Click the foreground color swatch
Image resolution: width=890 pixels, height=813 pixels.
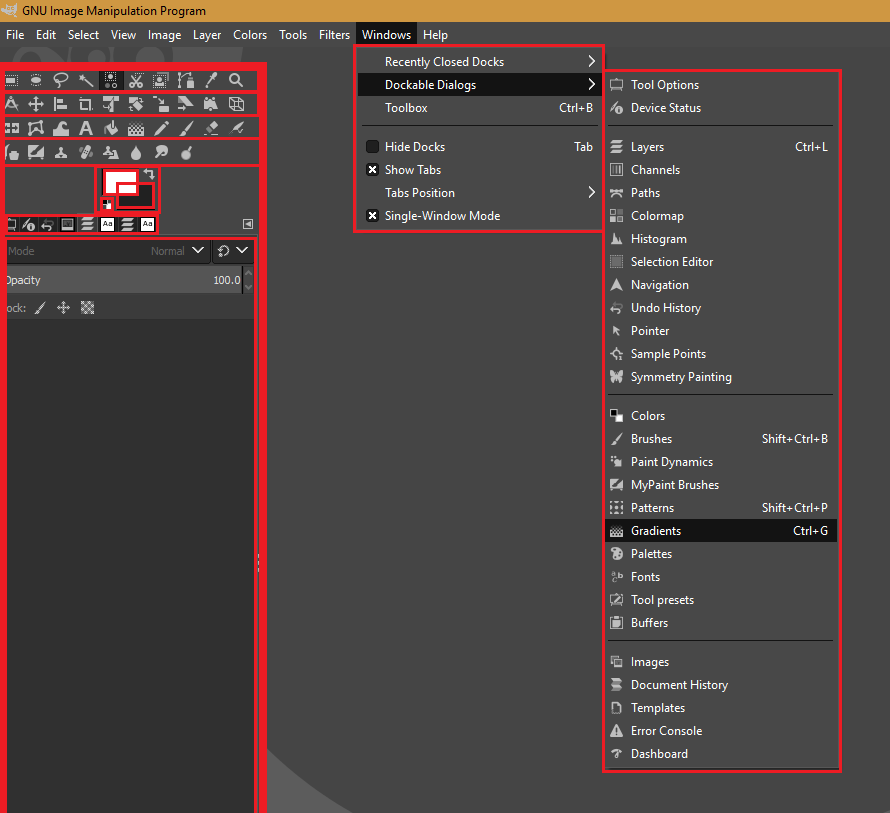pos(120,181)
